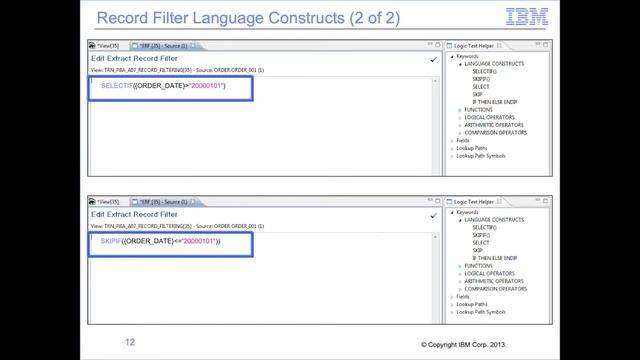The image size is (640, 360).
Task: Pick SKIP keyword in helper beside SELECTIF editor
Action: click(x=478, y=94)
